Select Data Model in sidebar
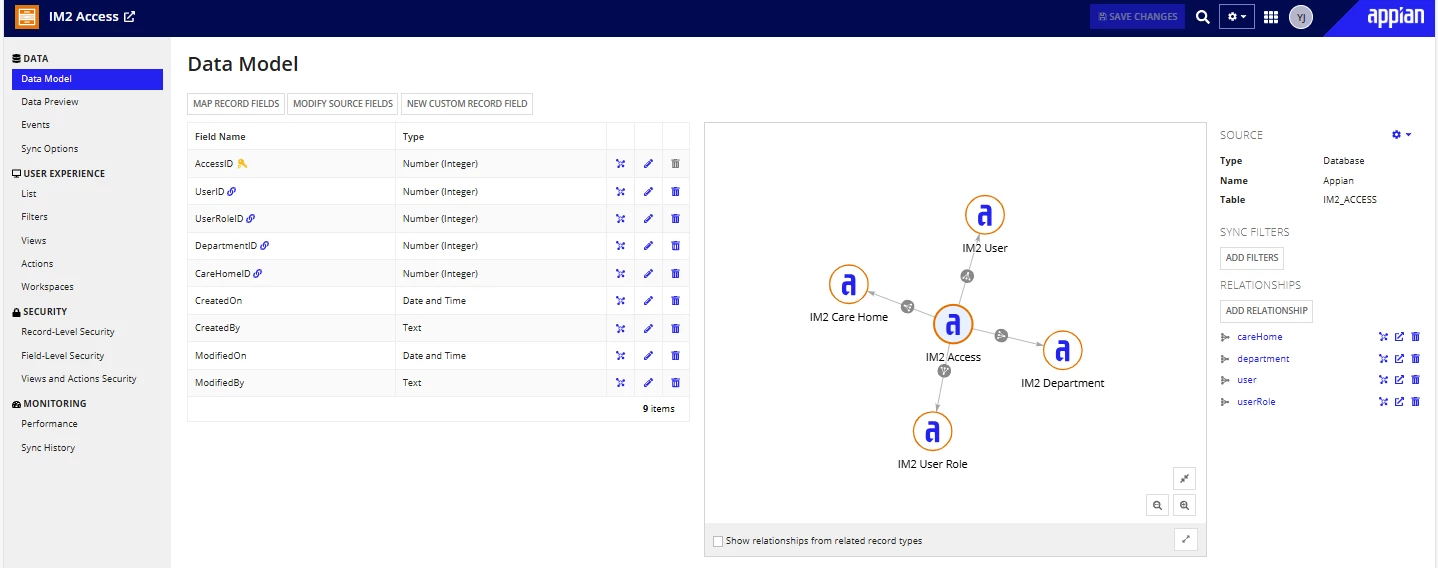This screenshot has width=1438, height=568. click(x=87, y=79)
